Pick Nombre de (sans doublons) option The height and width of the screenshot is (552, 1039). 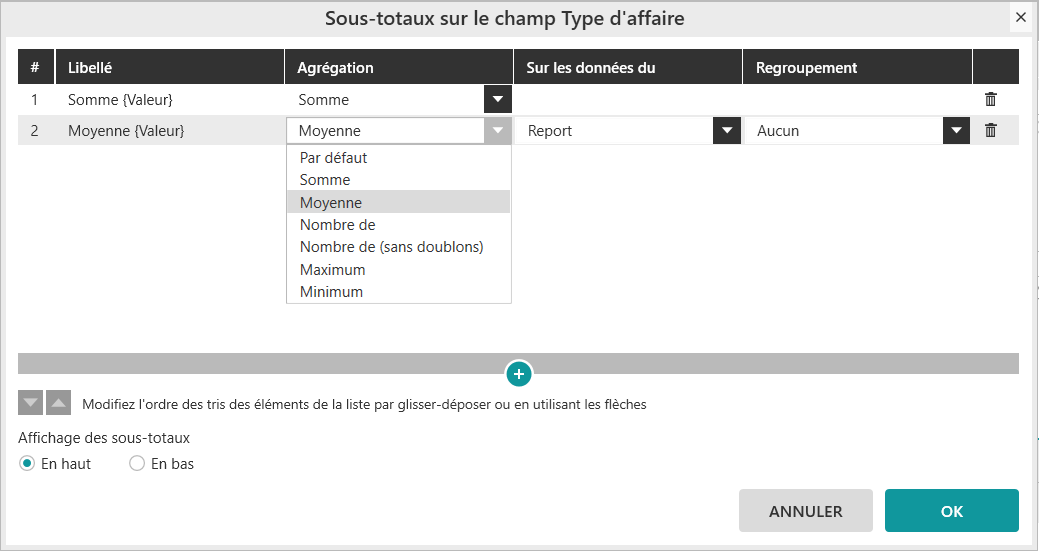391,247
